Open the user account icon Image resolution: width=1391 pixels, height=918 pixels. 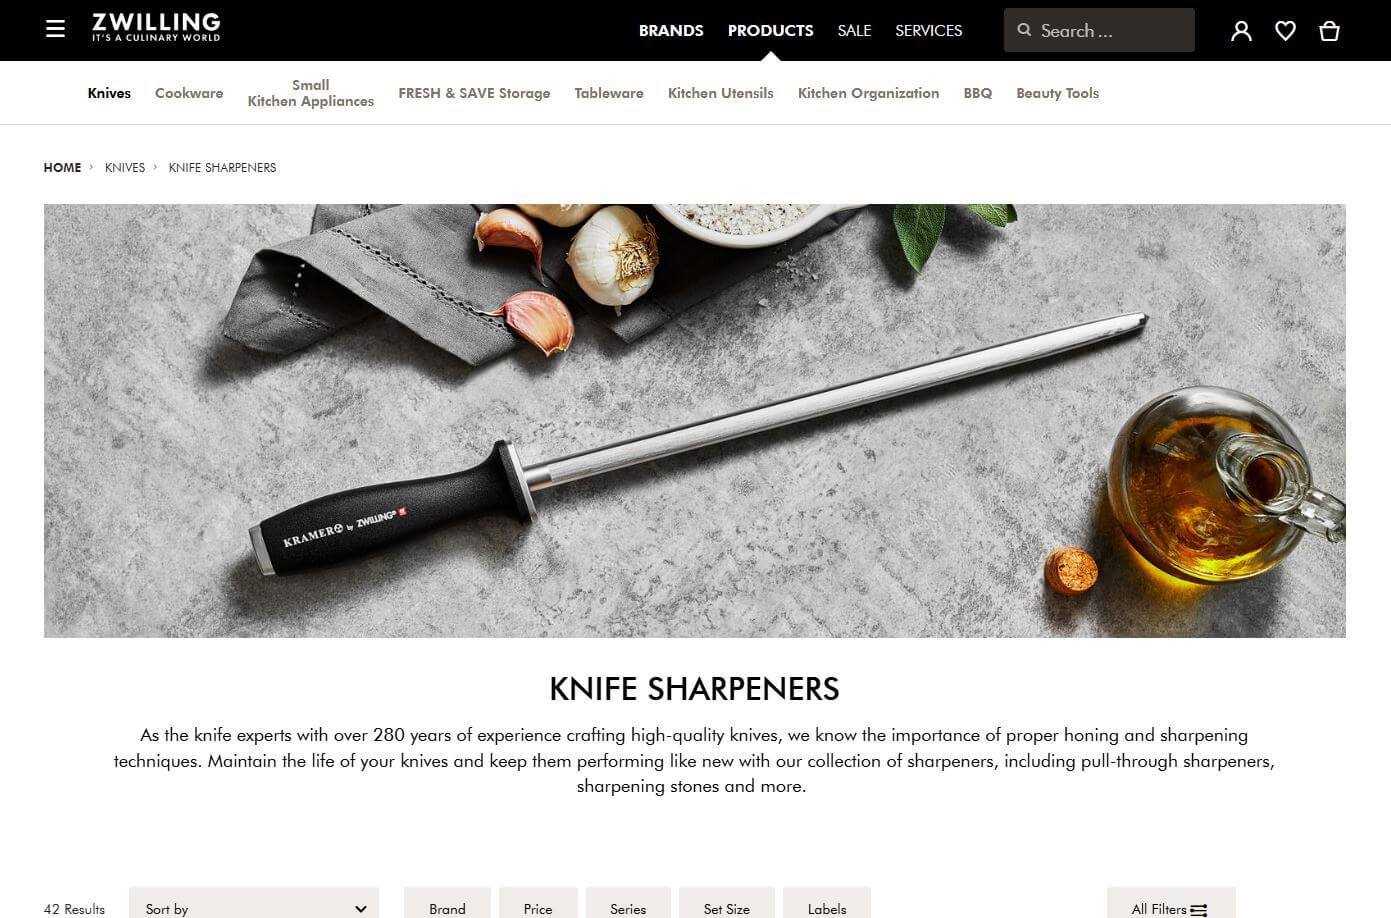1241,31
